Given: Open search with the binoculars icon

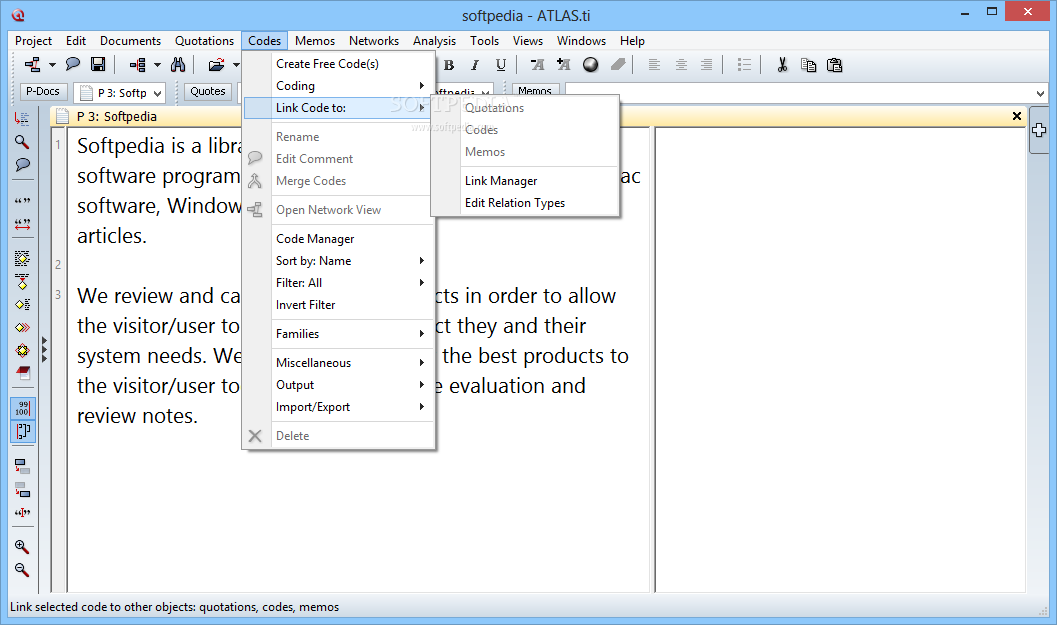Looking at the screenshot, I should click(x=178, y=65).
